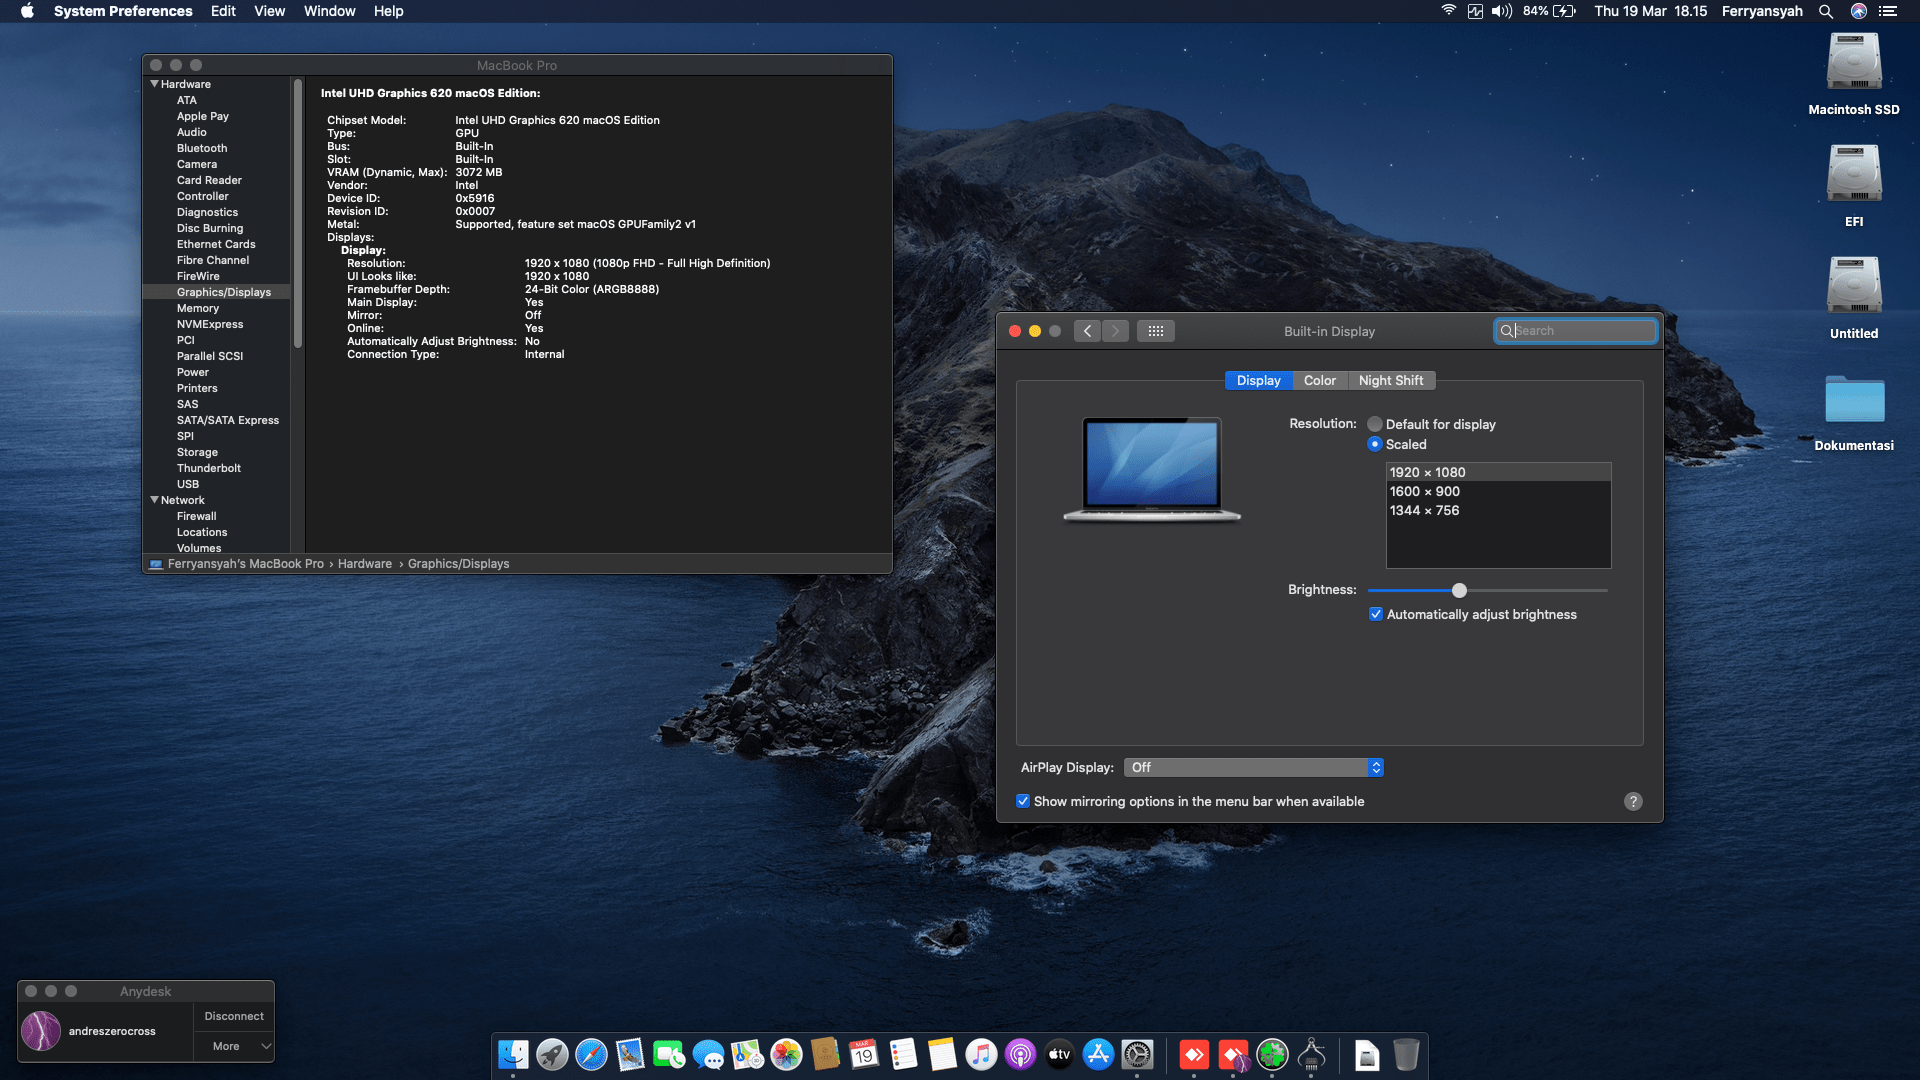Open the AirPlay Display dropdown
The height and width of the screenshot is (1080, 1920).
[x=1253, y=767]
